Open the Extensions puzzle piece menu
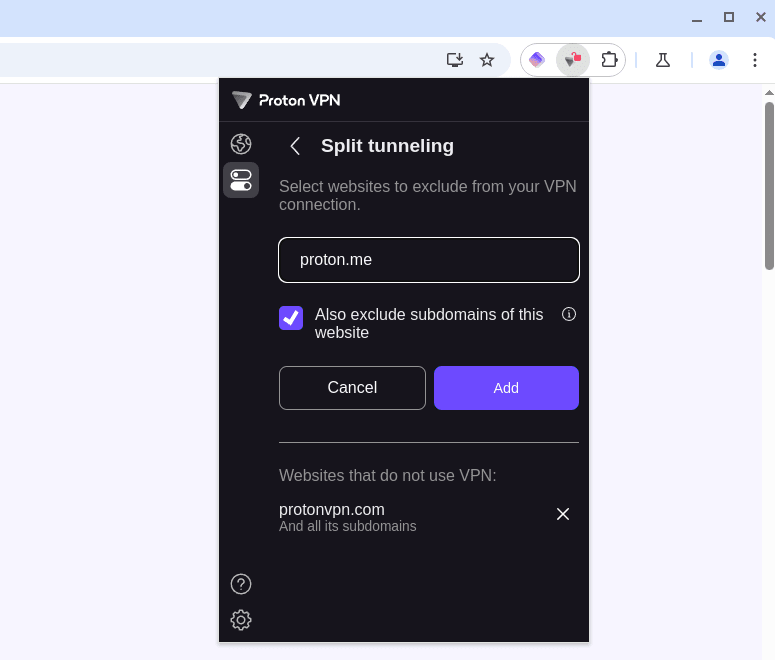Image resolution: width=775 pixels, height=660 pixels. (609, 60)
